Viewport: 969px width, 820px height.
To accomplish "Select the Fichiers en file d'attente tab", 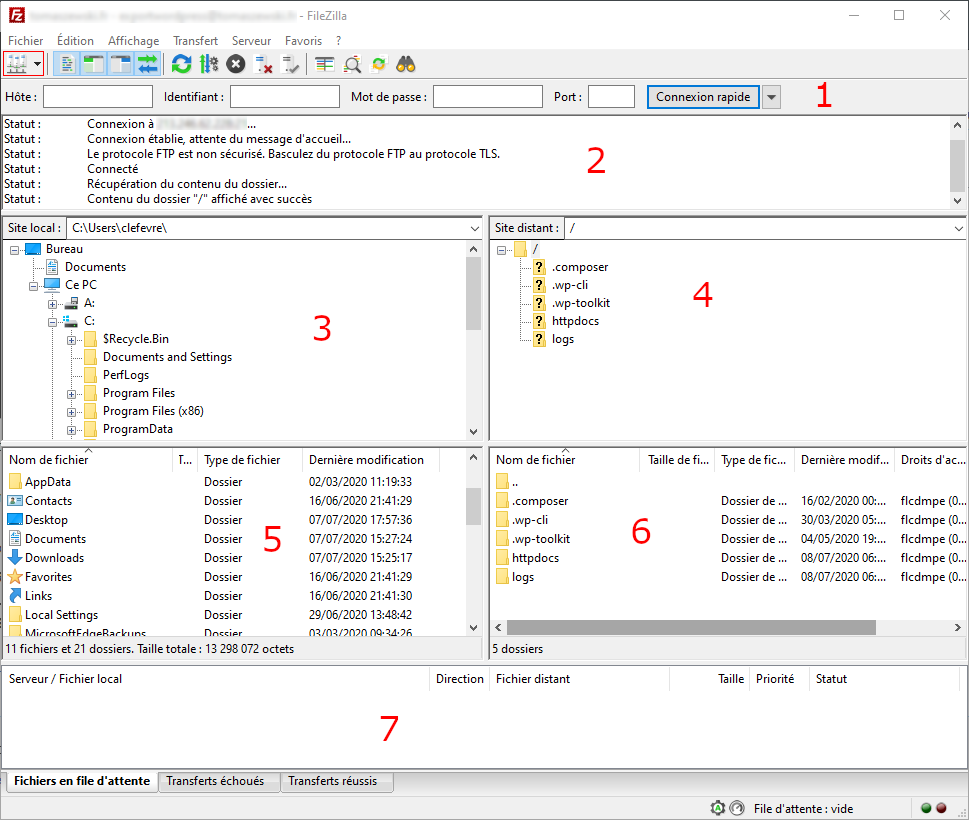I will tap(82, 781).
